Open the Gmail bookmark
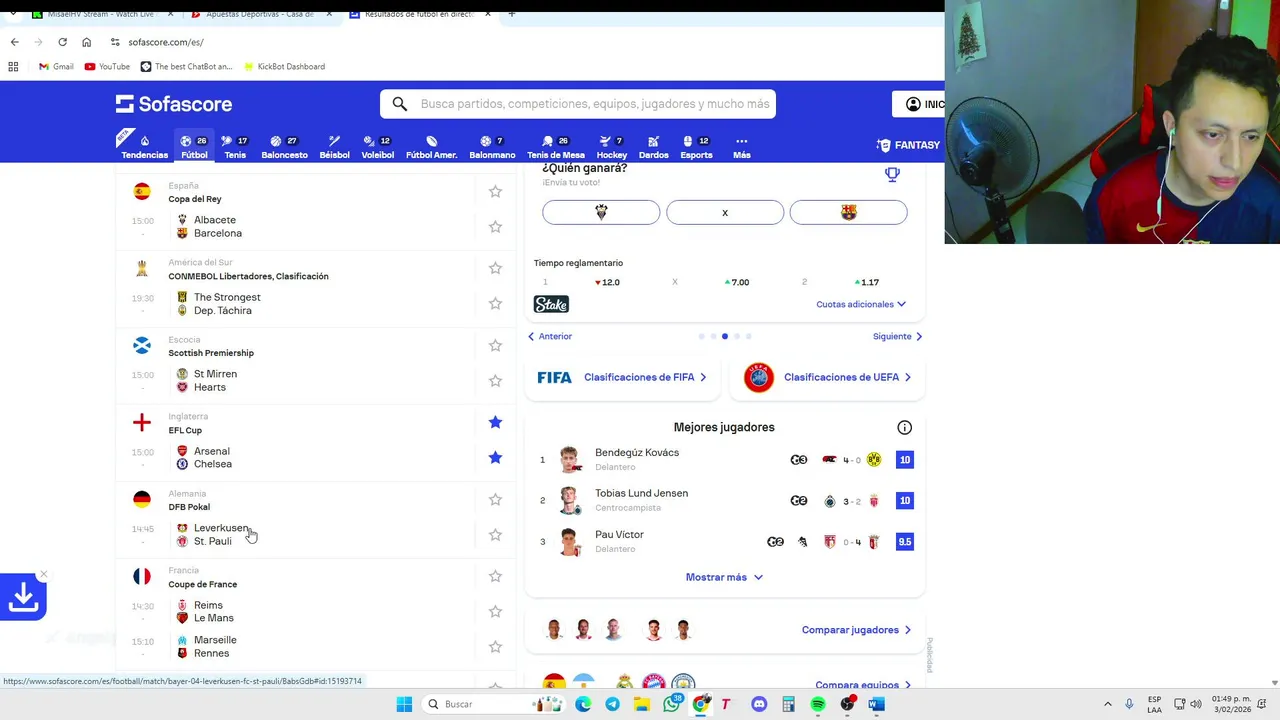Viewport: 1280px width, 720px height. 56,66
